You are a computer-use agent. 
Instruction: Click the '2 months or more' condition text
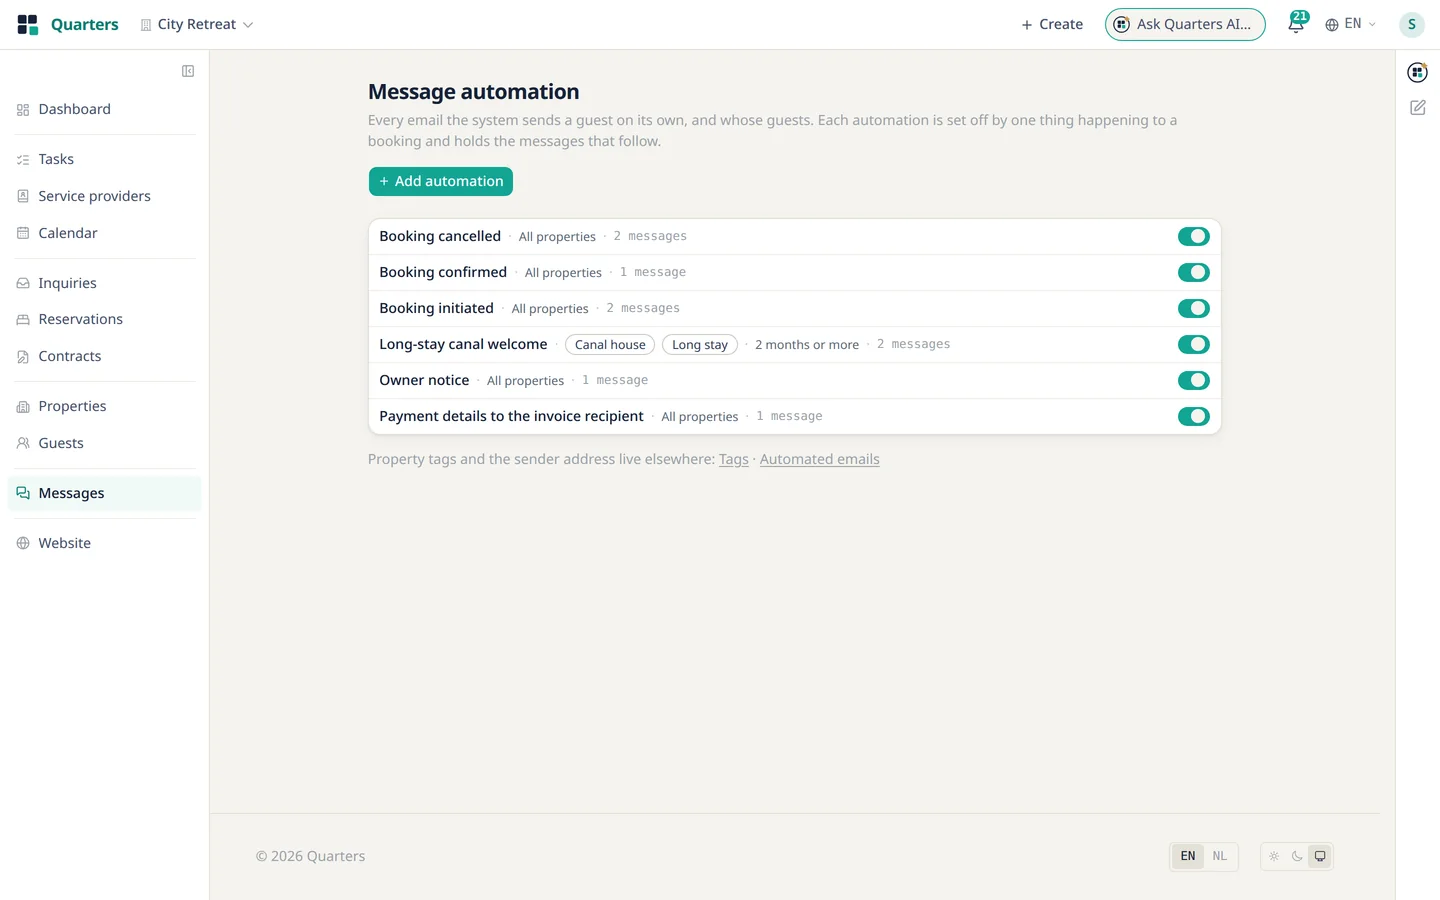(807, 345)
